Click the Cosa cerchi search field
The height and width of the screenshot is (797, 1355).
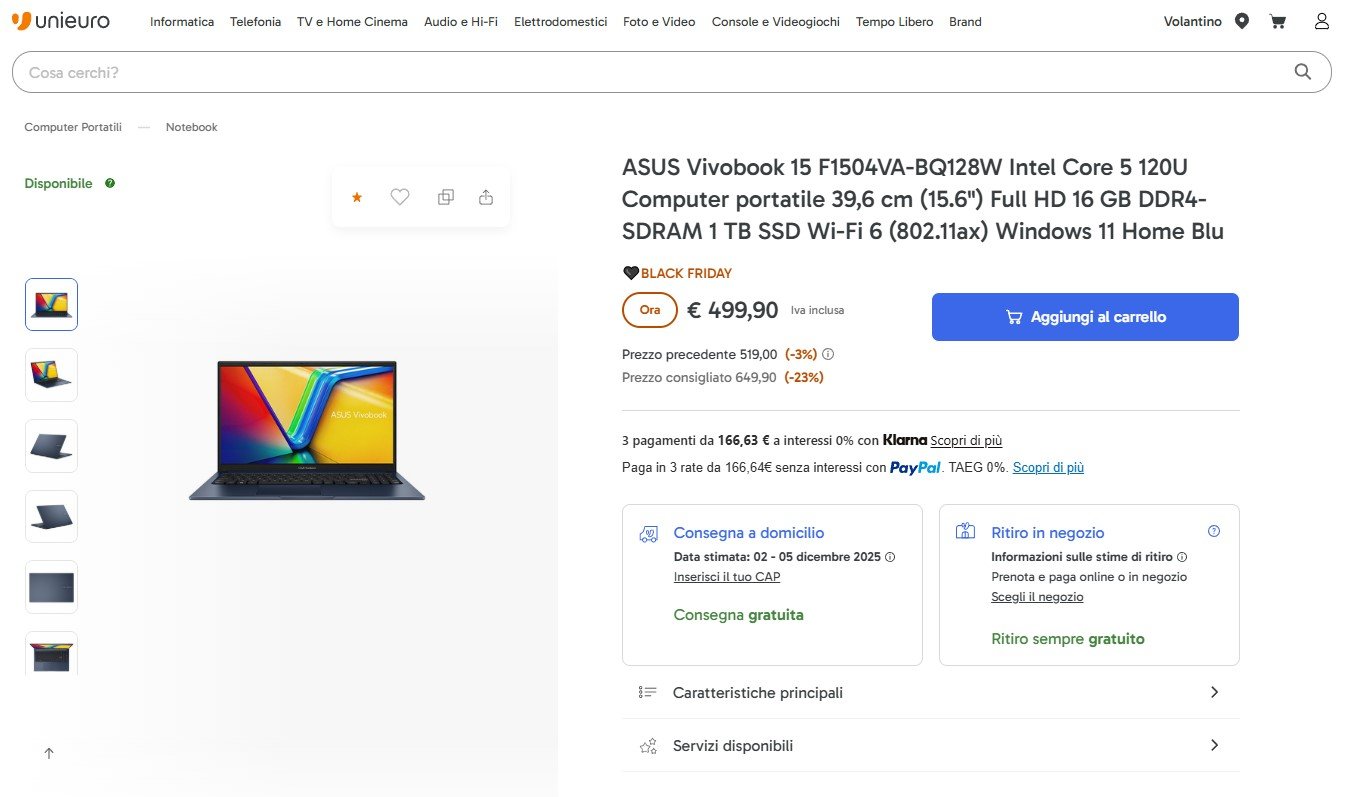[x=650, y=72]
